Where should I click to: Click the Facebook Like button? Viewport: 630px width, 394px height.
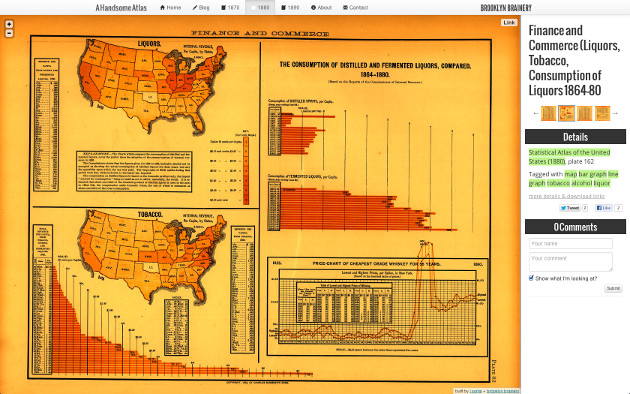coord(603,208)
